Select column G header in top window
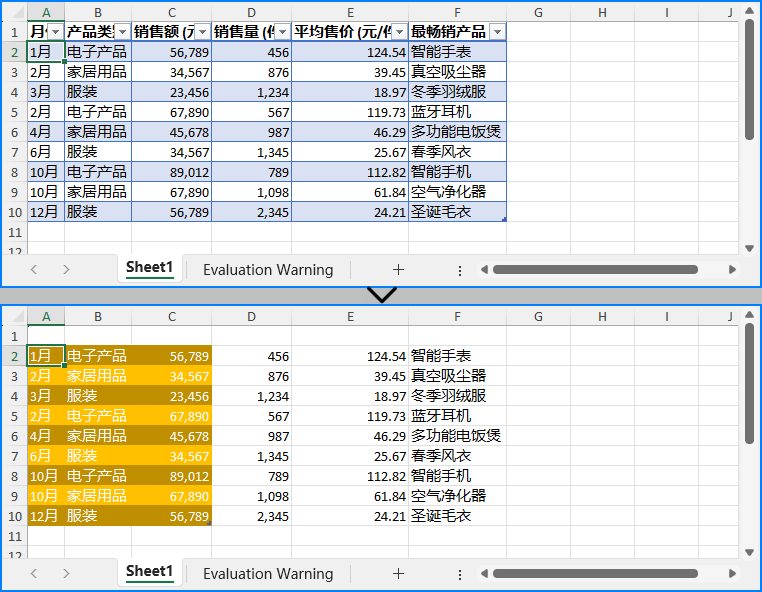 (x=538, y=13)
